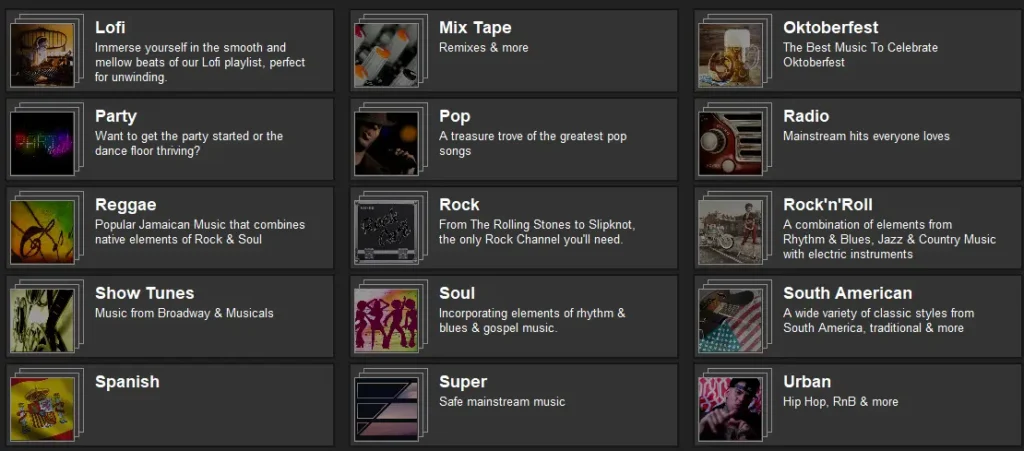The height and width of the screenshot is (451, 1024).
Task: Select the Oktoberfest beer mug thumbnail
Action: tap(730, 54)
